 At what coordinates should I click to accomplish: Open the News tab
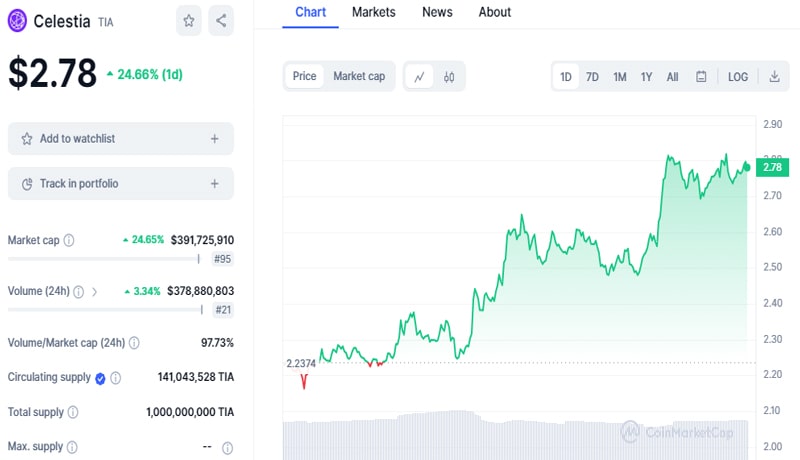[437, 12]
